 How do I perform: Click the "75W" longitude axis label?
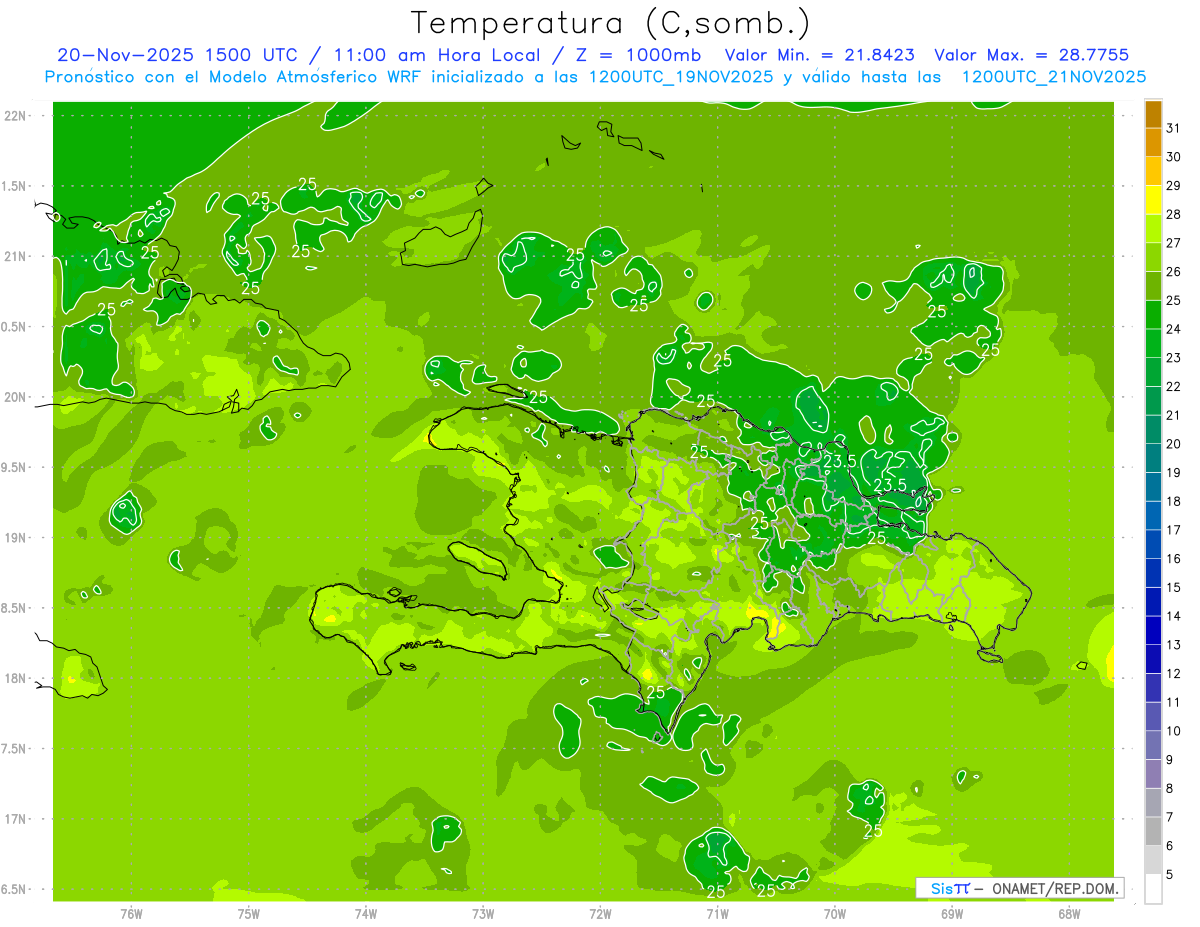249,913
